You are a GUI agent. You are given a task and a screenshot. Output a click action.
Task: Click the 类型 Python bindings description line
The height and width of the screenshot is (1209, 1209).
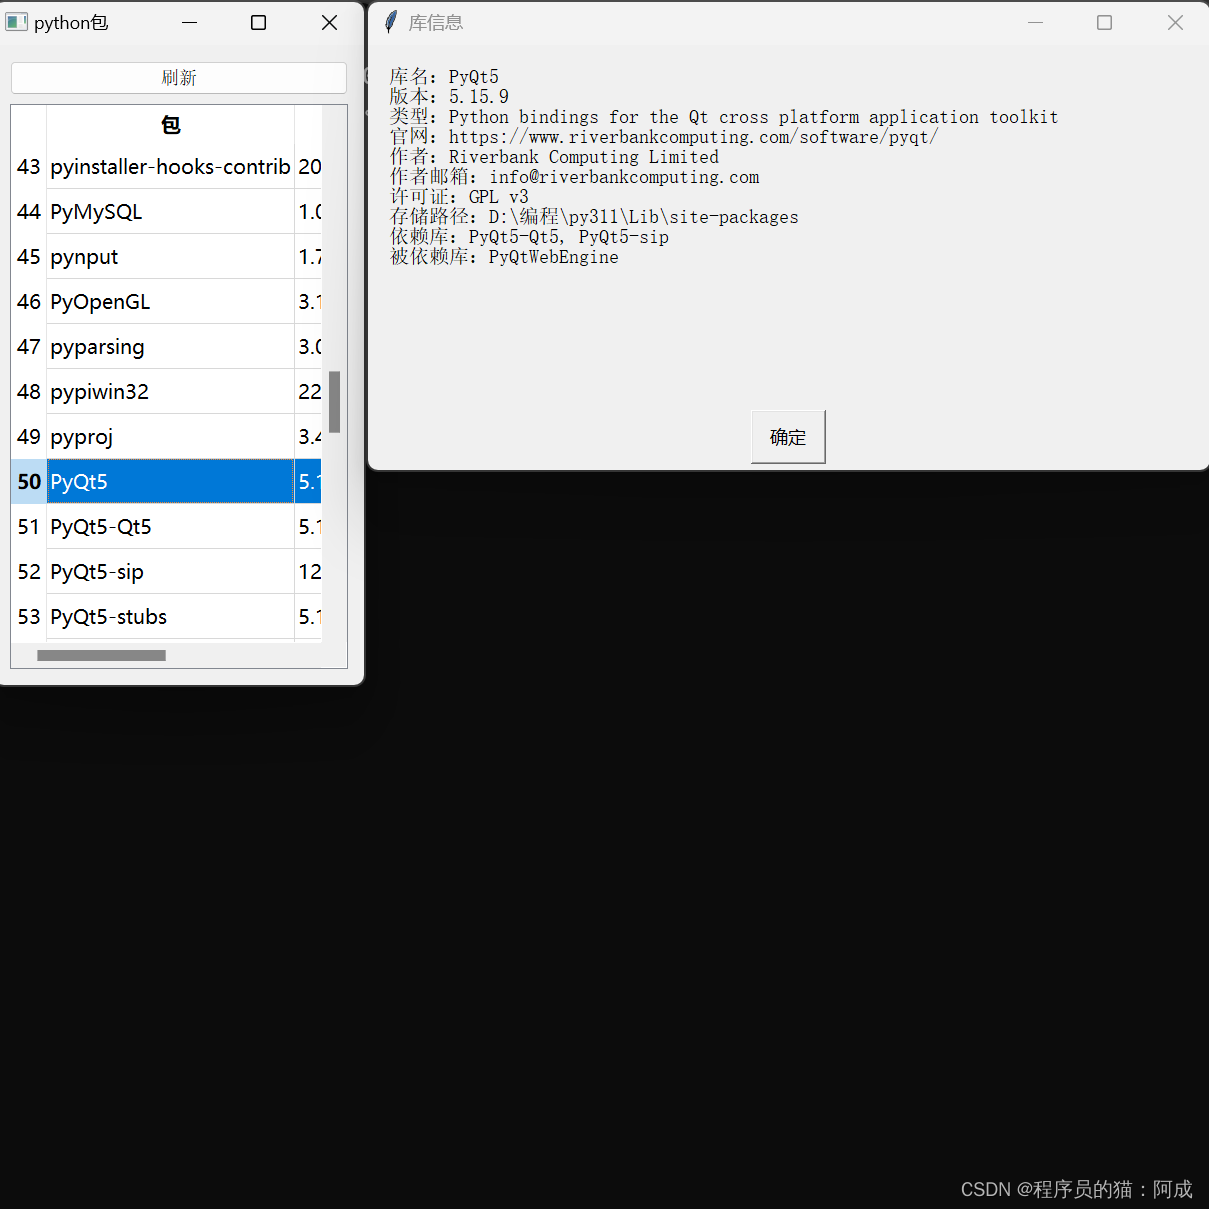click(724, 117)
